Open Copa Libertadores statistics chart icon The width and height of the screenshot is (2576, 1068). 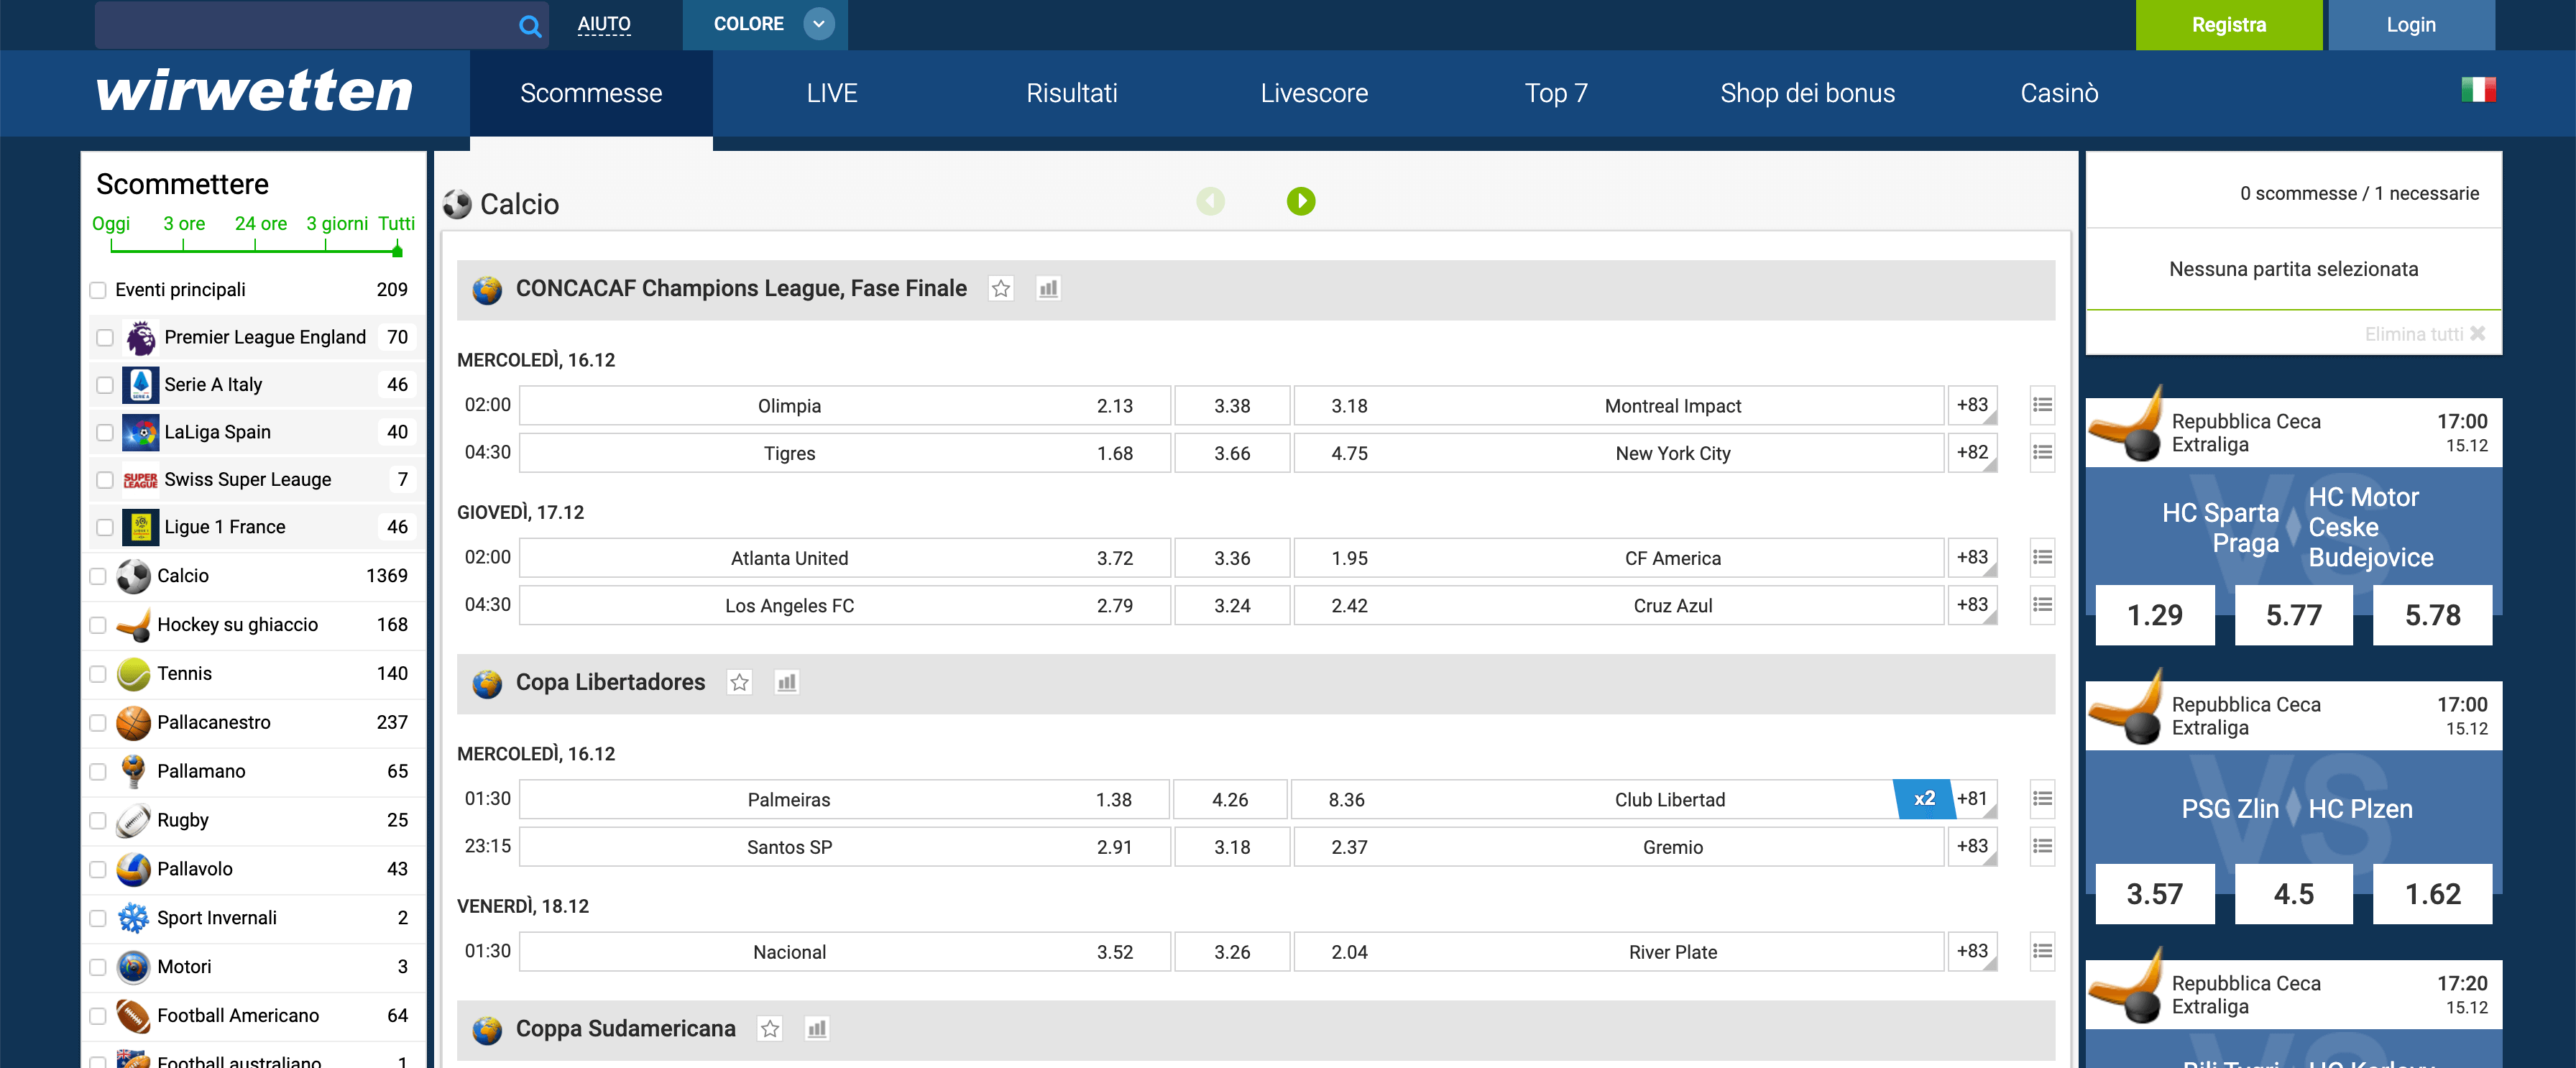787,683
